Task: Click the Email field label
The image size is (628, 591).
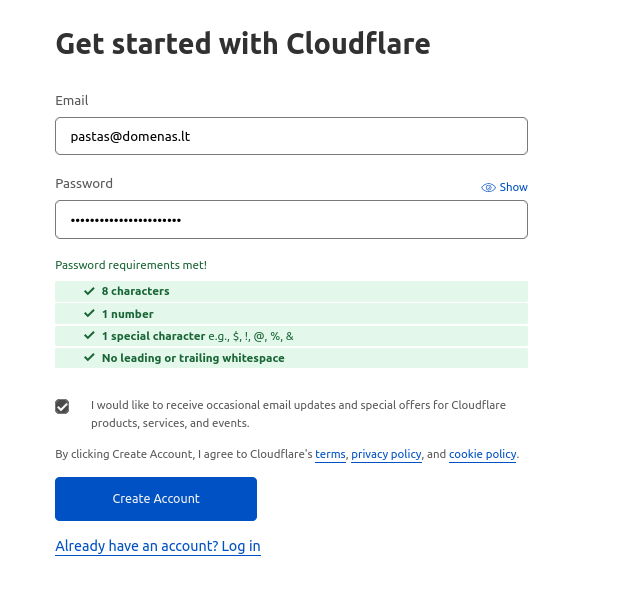Action: click(72, 101)
